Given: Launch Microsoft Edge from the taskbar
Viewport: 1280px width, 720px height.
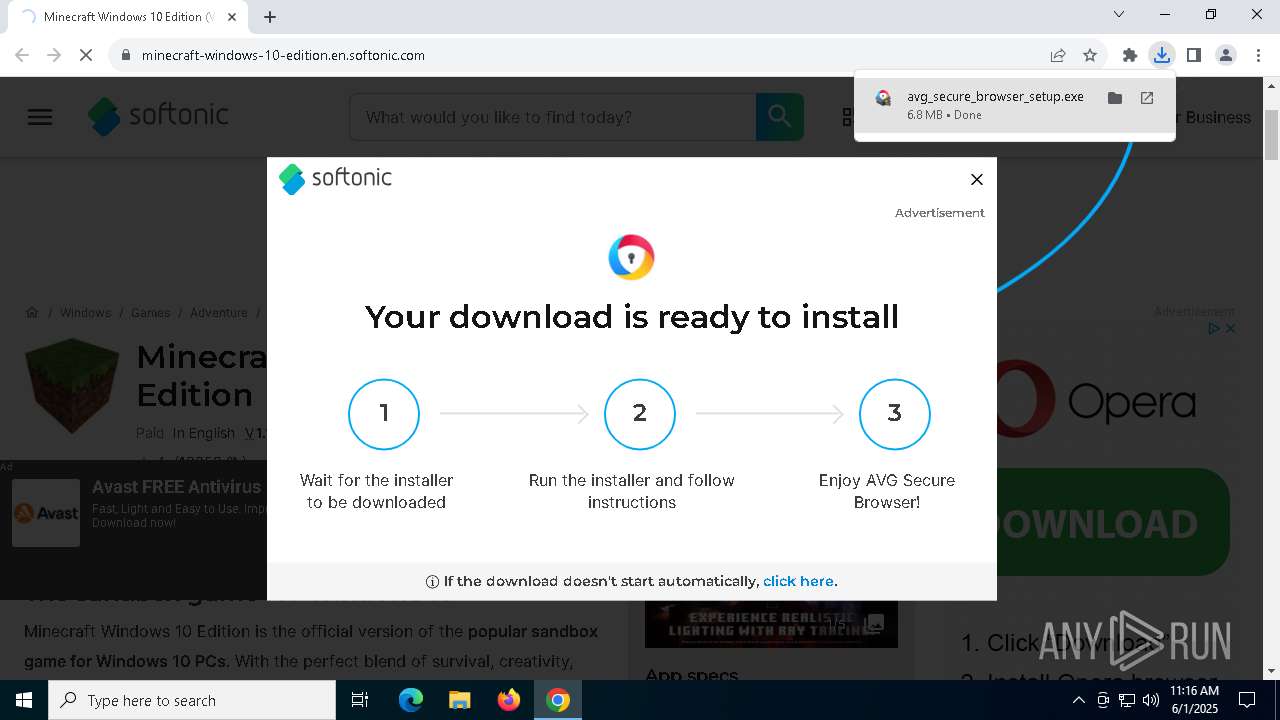Looking at the screenshot, I should (411, 700).
